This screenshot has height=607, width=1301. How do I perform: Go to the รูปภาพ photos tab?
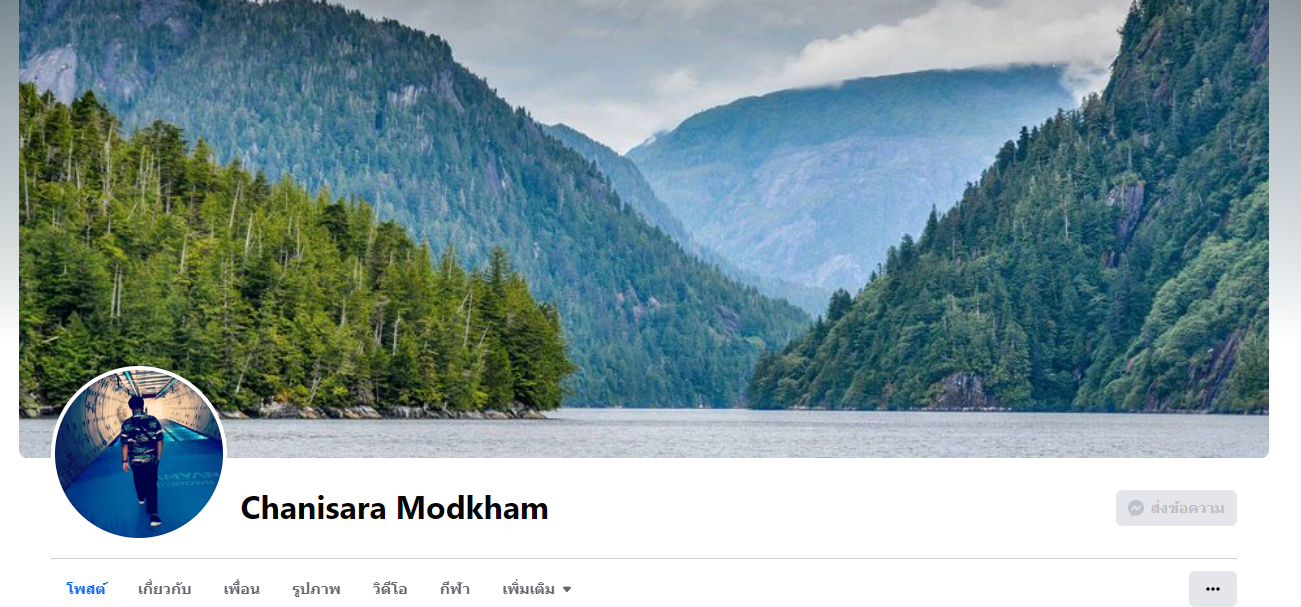316,589
